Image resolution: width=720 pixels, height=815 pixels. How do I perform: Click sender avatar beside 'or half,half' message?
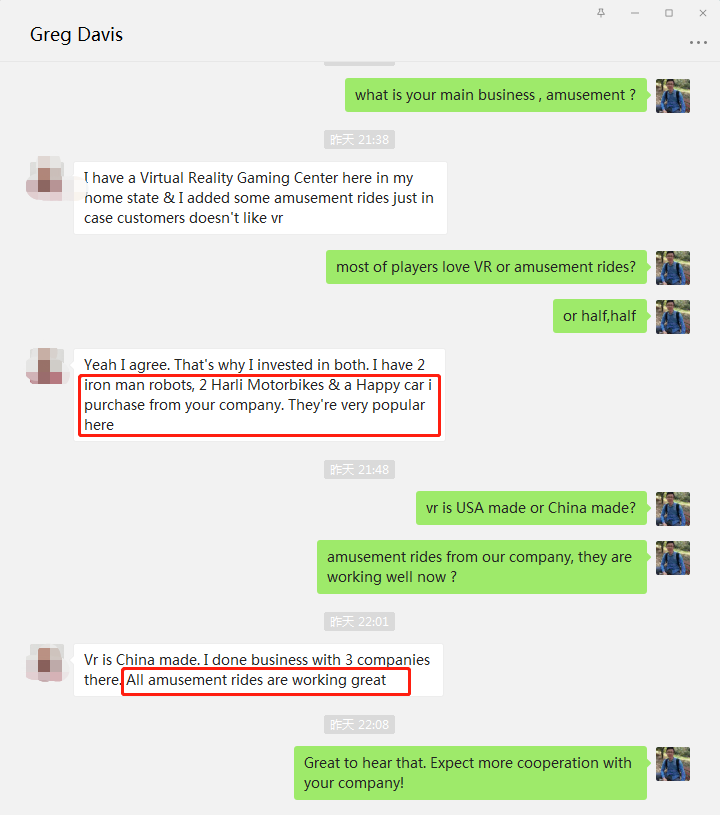tap(673, 317)
